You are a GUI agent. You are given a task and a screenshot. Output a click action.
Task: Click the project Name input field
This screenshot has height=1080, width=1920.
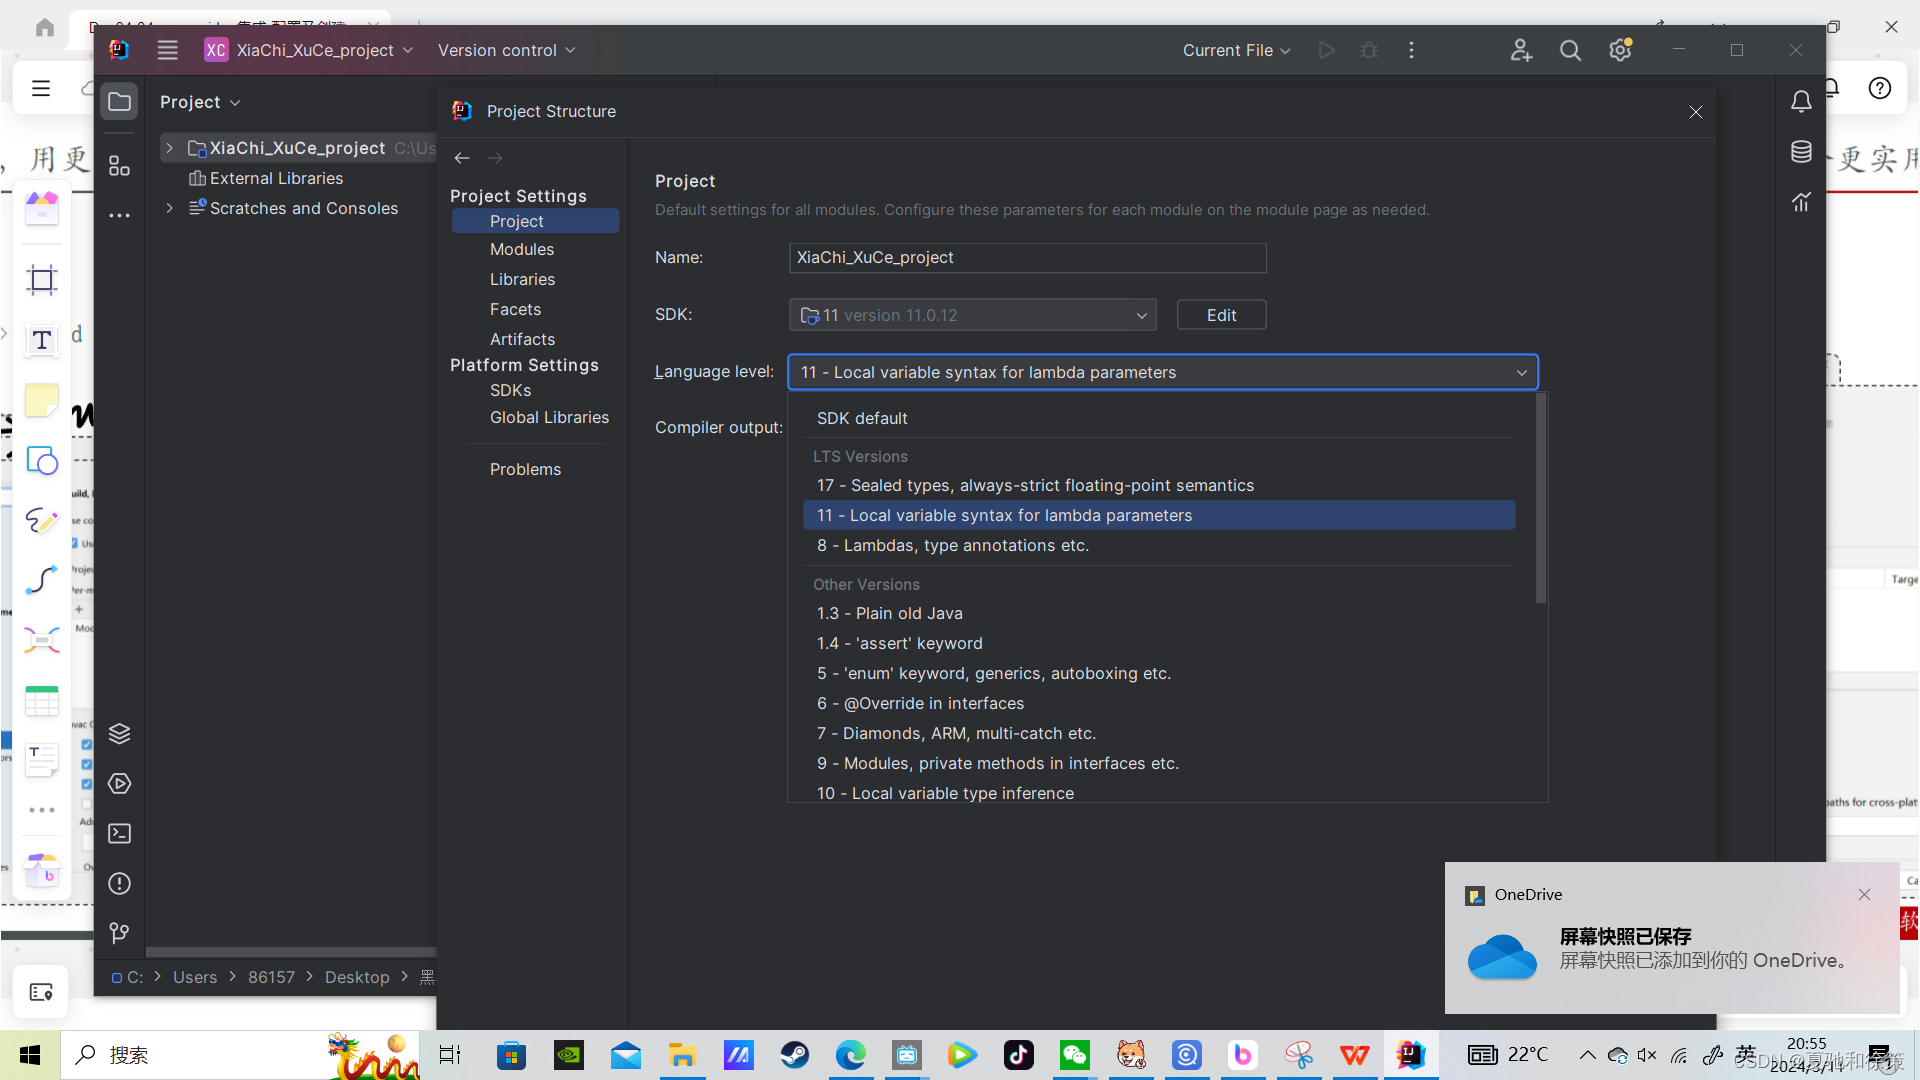point(1027,257)
